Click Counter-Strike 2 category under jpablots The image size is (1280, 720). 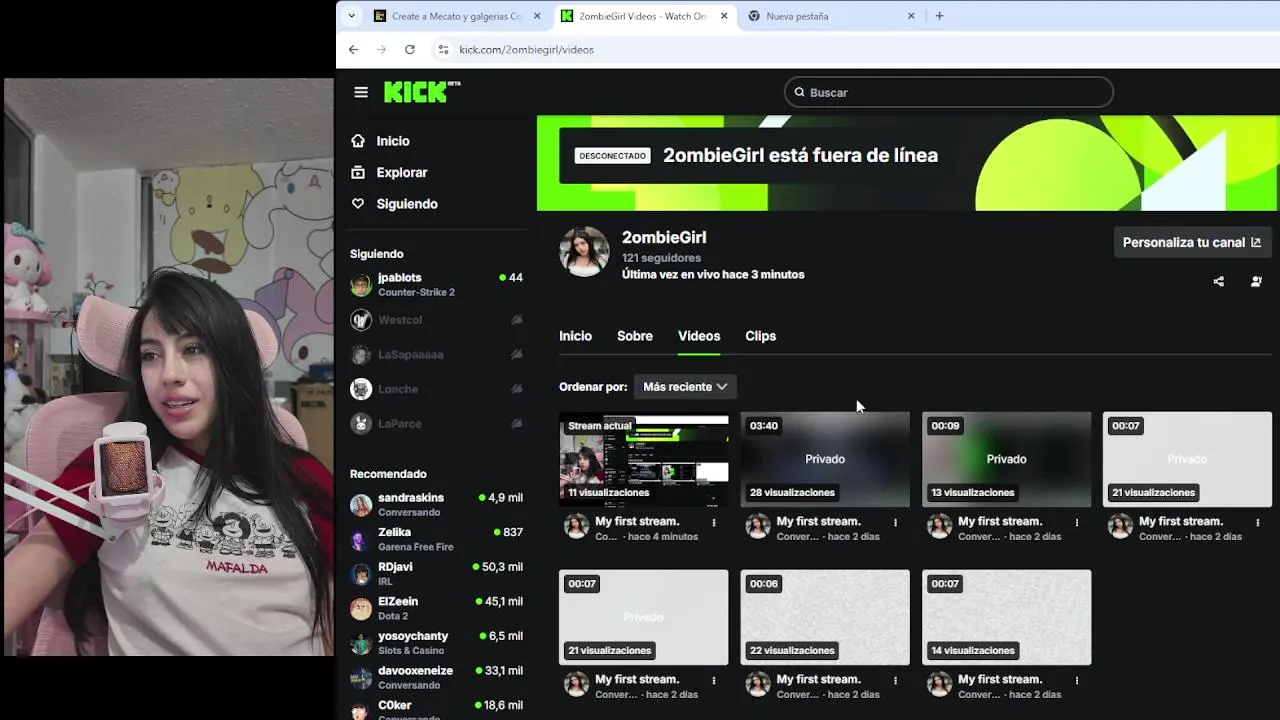pos(416,292)
